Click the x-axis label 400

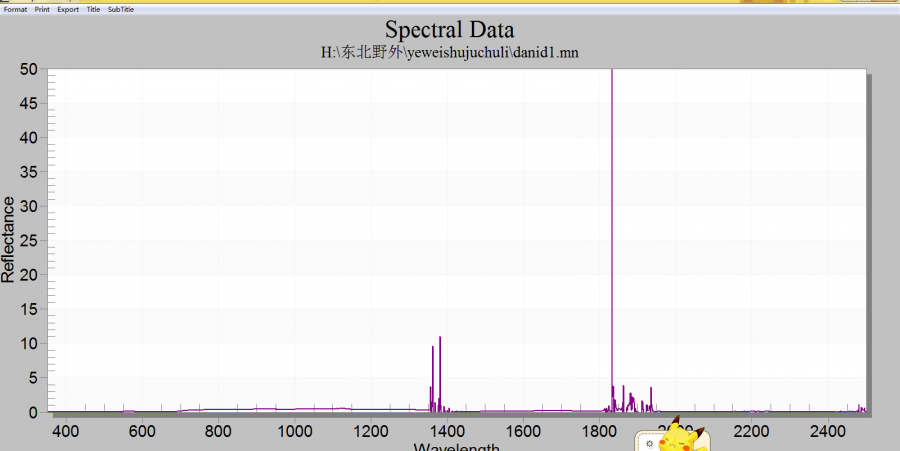point(66,431)
